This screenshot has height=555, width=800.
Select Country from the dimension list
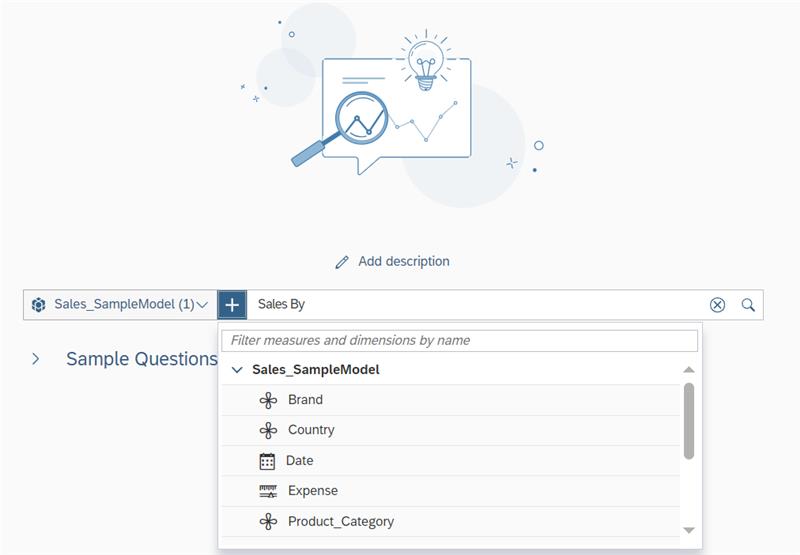click(451, 431)
